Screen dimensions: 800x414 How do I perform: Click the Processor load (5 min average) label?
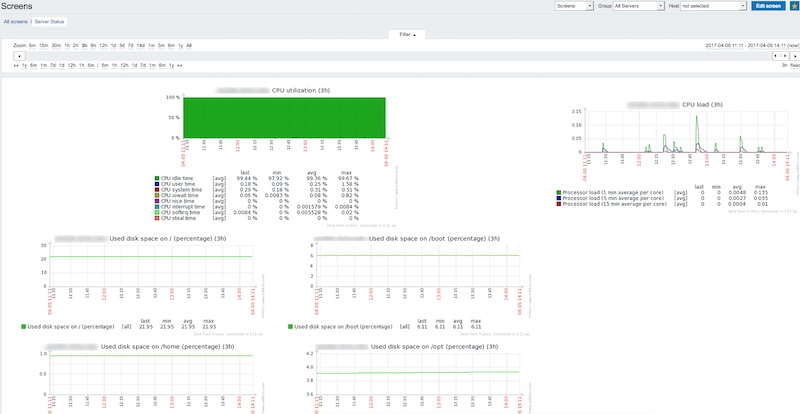tap(613, 198)
